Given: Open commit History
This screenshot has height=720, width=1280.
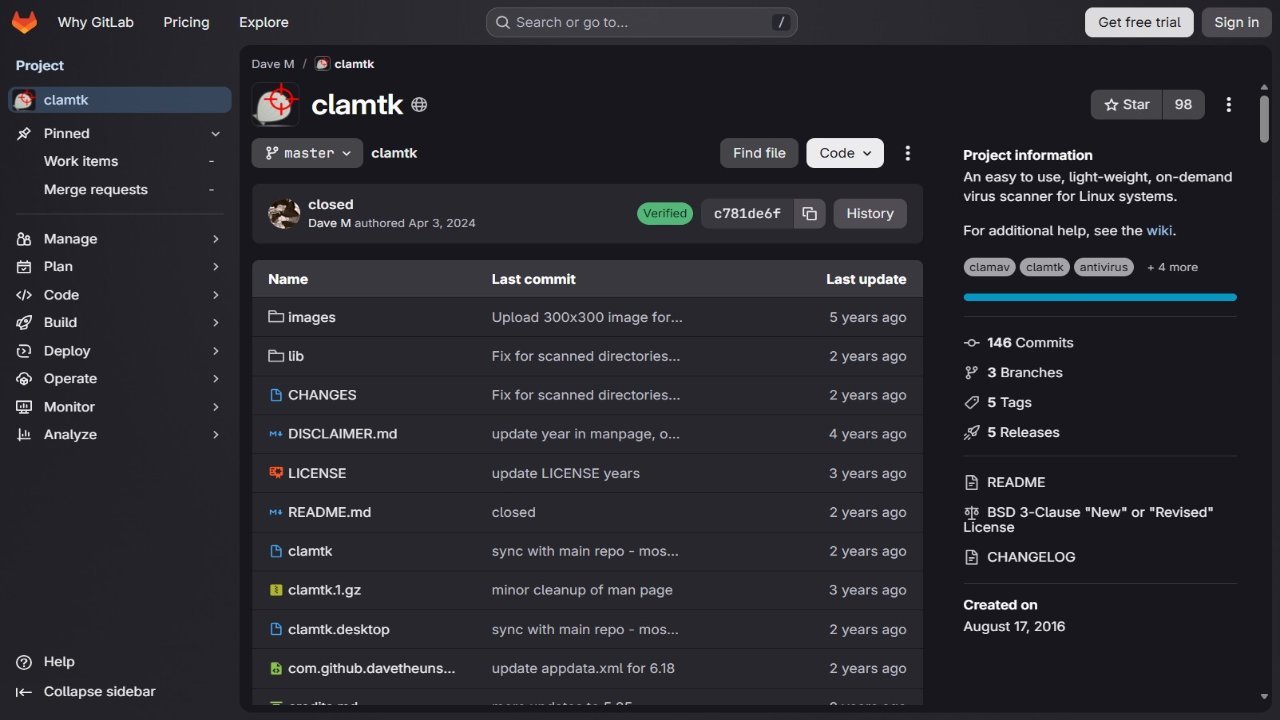Looking at the screenshot, I should 870,213.
